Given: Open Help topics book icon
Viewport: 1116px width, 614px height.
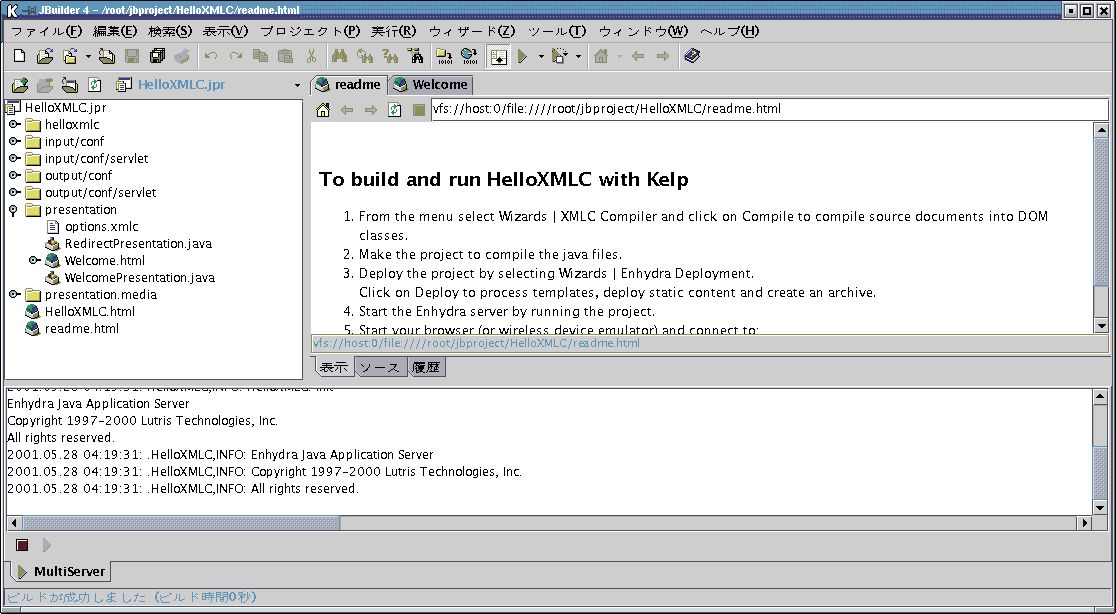Looking at the screenshot, I should click(692, 56).
